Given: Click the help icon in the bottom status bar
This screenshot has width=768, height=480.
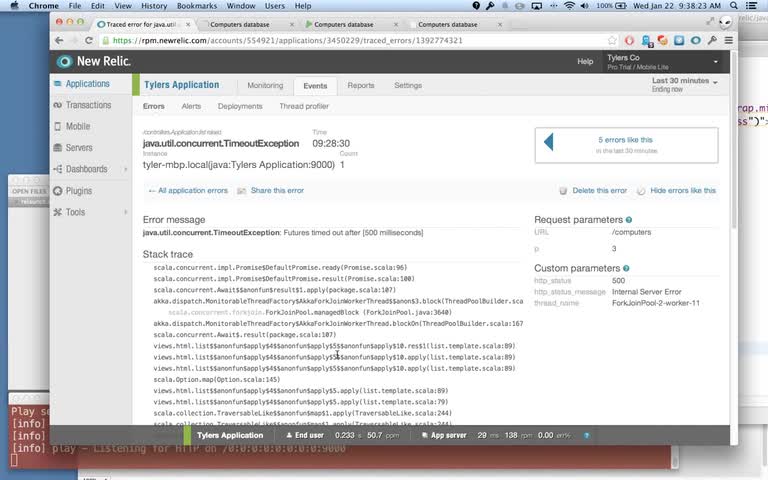Looking at the screenshot, I should click(586, 435).
